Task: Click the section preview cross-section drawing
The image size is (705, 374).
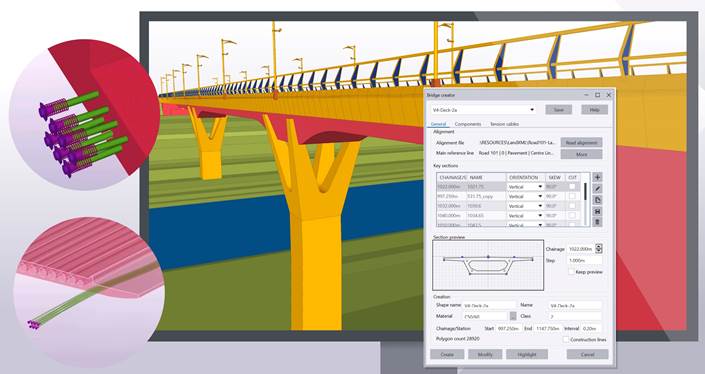Action: point(488,265)
